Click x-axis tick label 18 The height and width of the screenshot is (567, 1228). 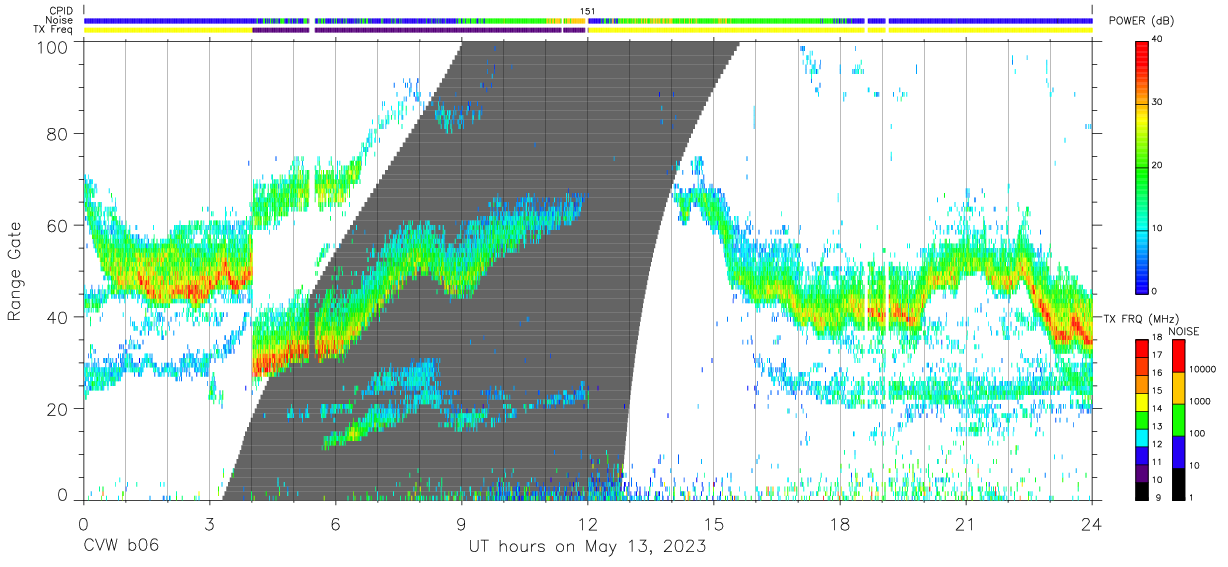840,524
